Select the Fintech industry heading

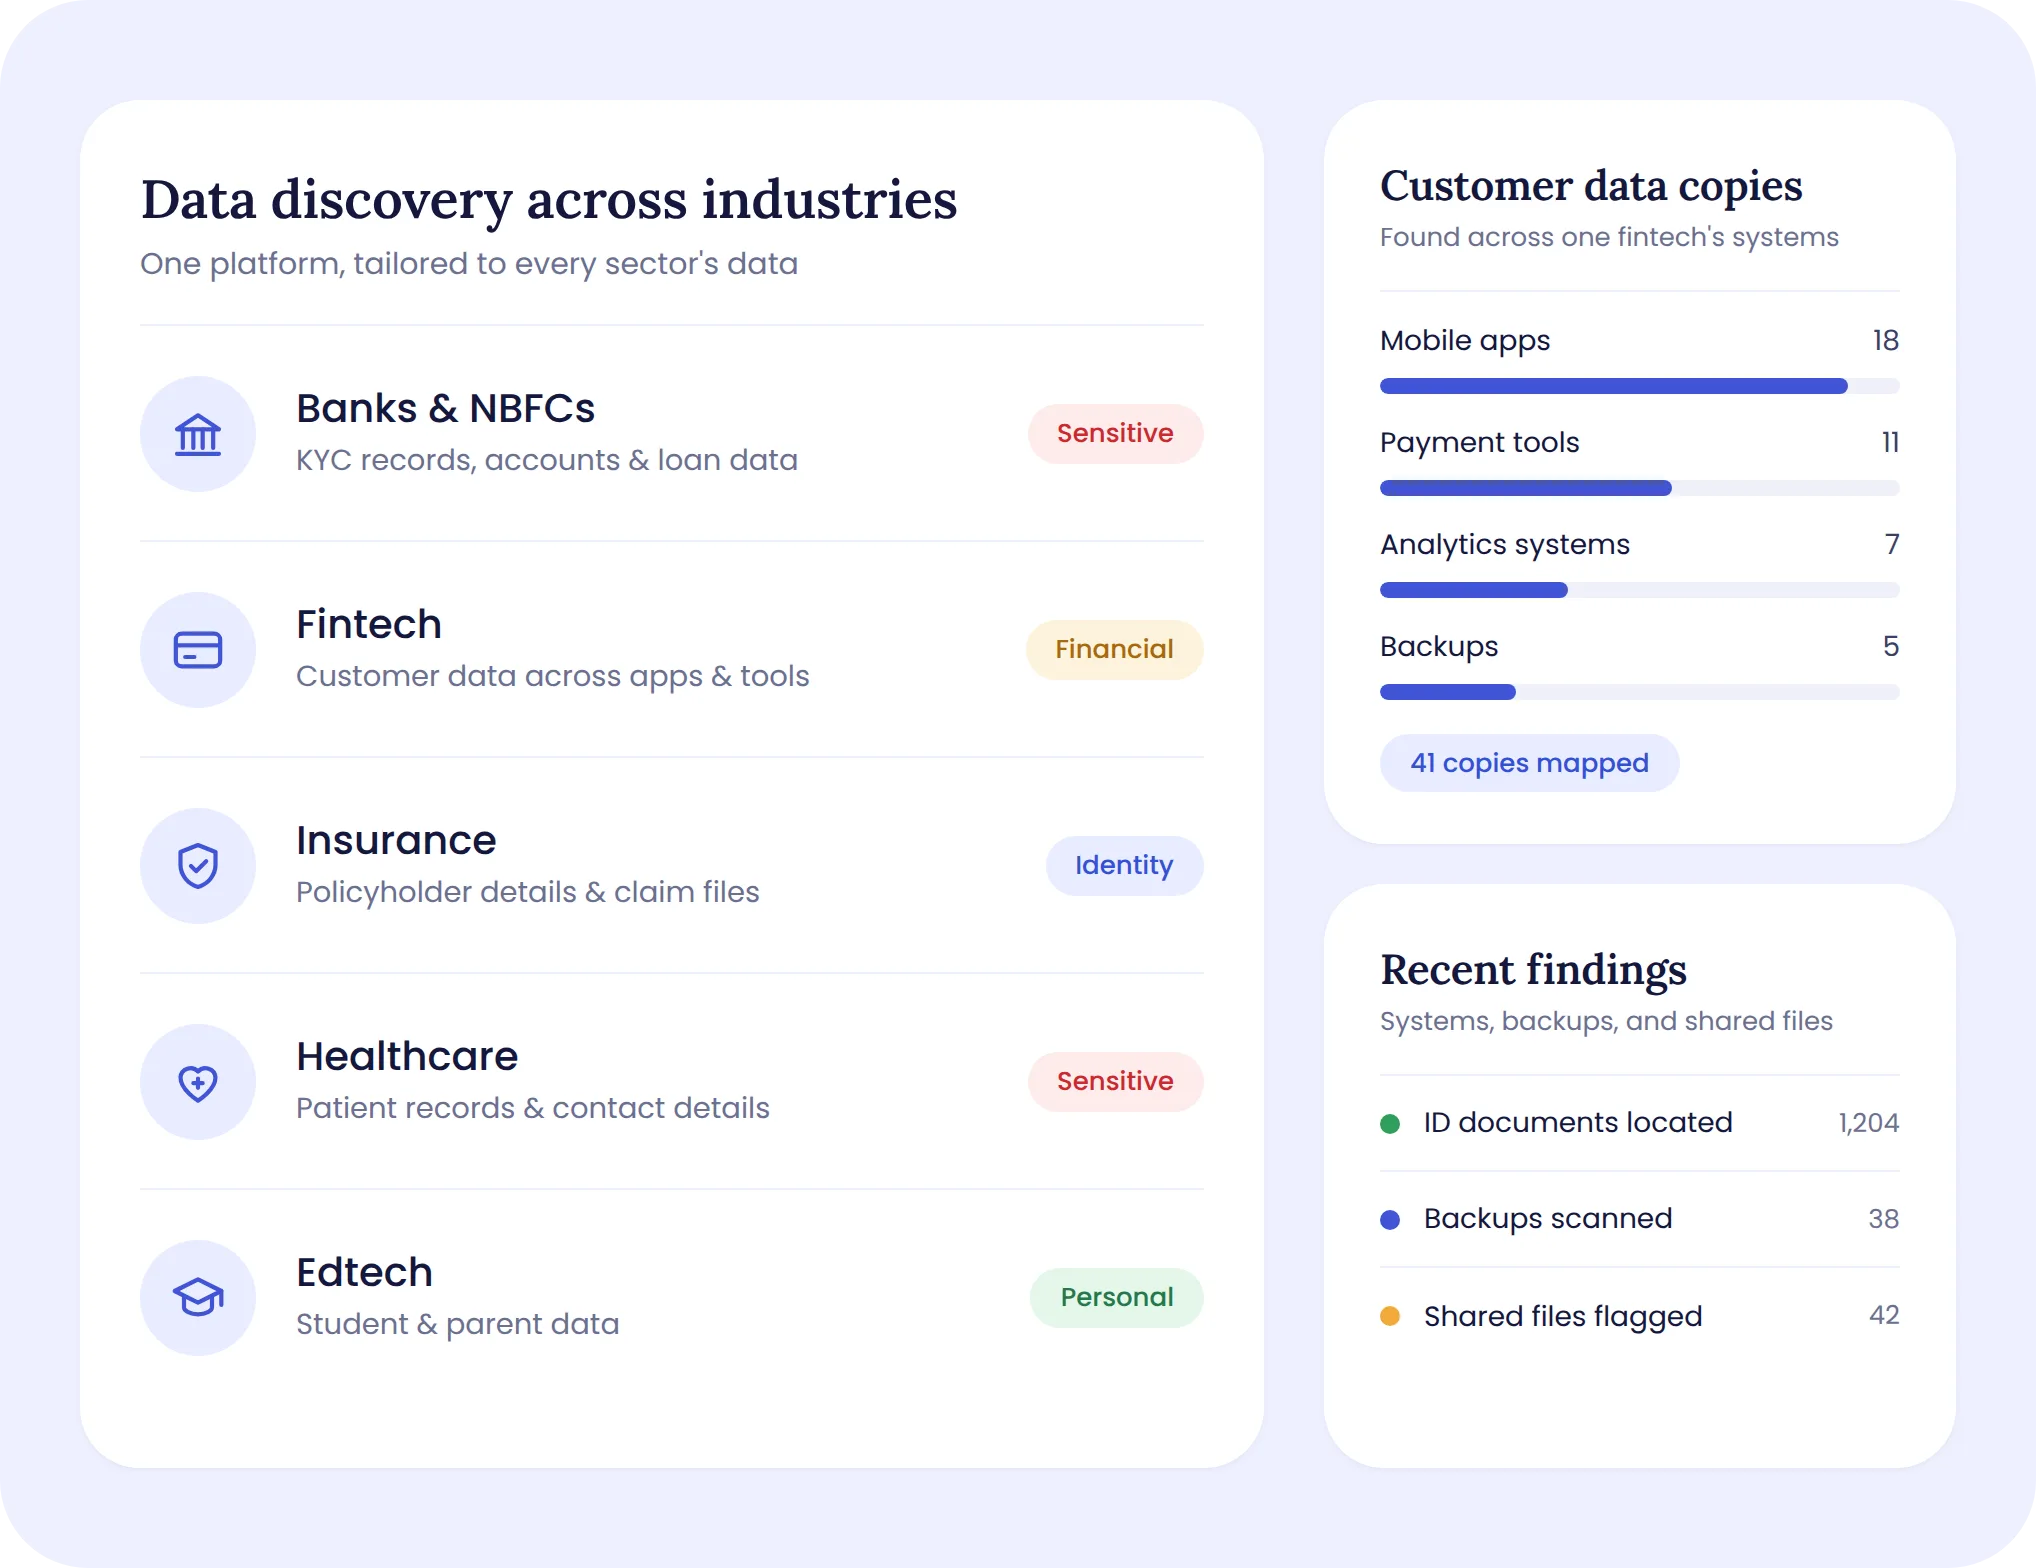tap(369, 625)
